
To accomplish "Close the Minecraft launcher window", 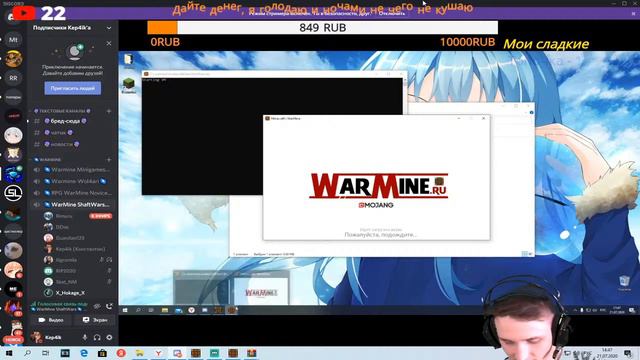I will click(484, 118).
